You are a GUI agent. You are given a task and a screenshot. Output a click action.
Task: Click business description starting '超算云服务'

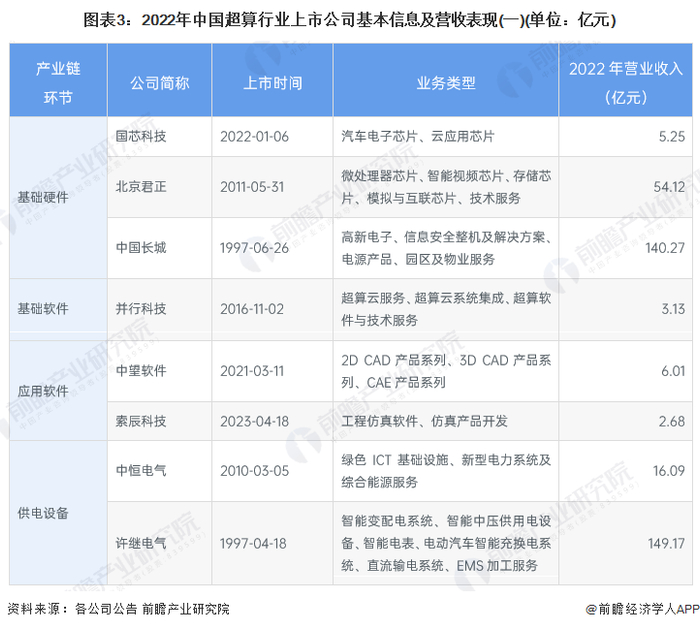pos(446,309)
